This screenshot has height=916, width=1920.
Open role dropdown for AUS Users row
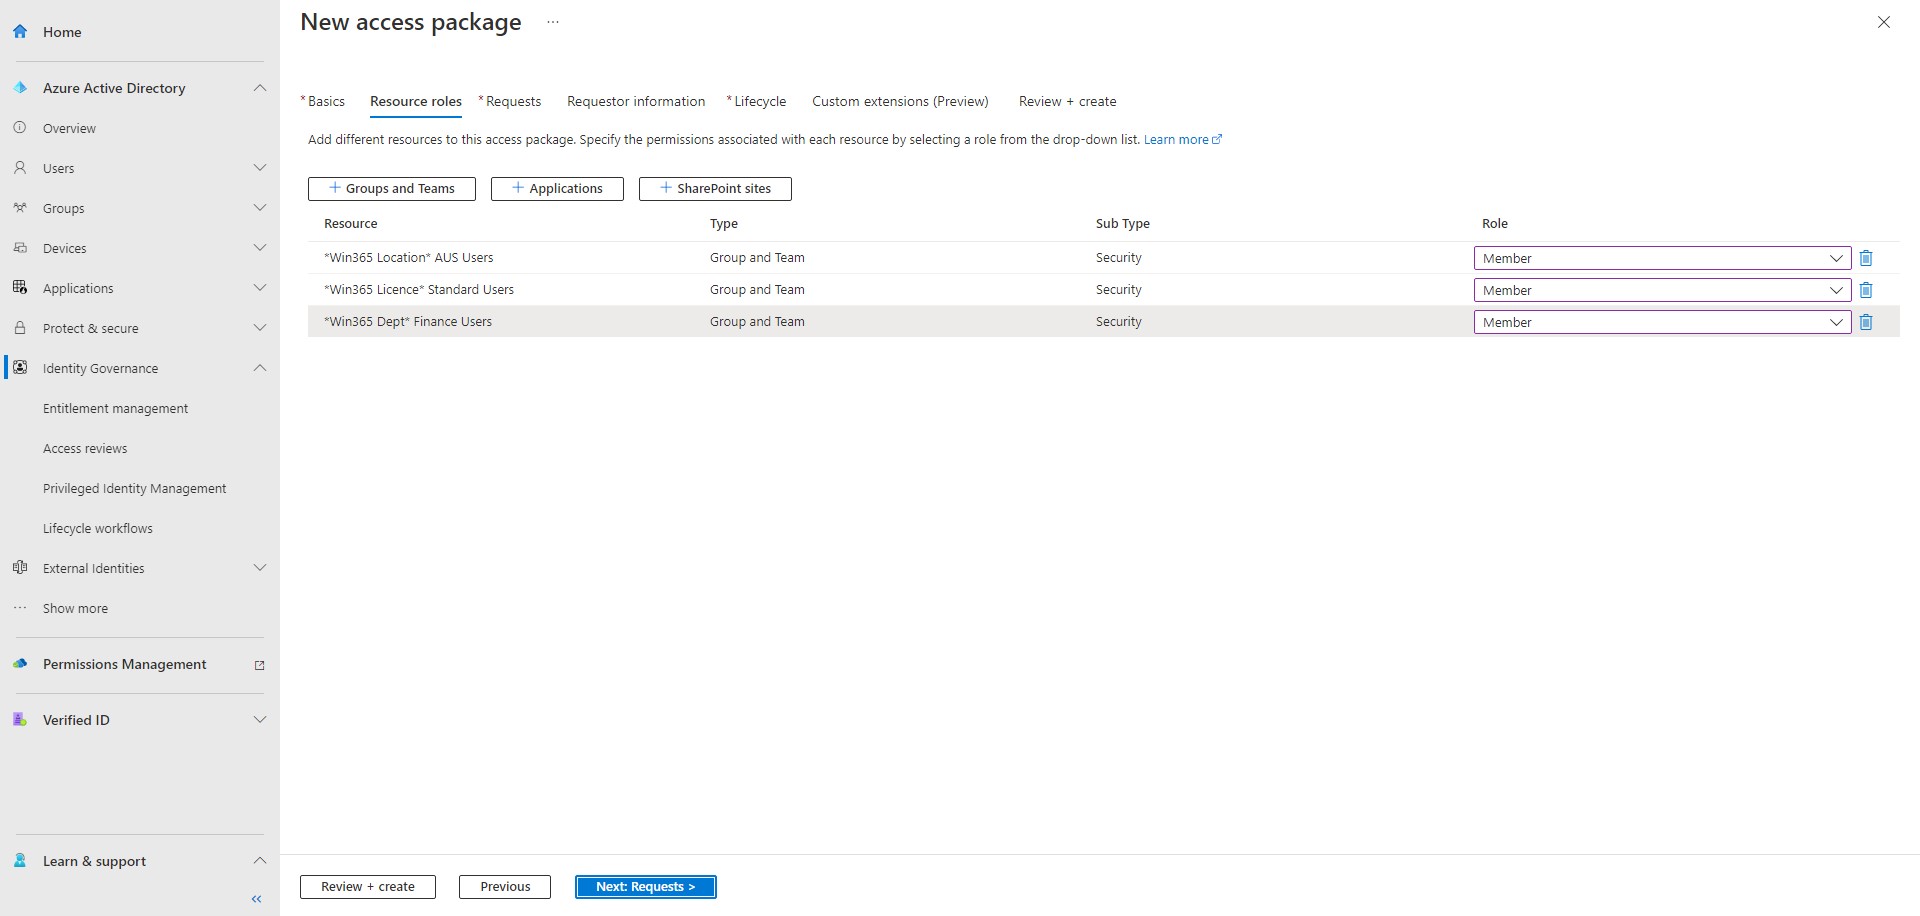pyautogui.click(x=1836, y=257)
